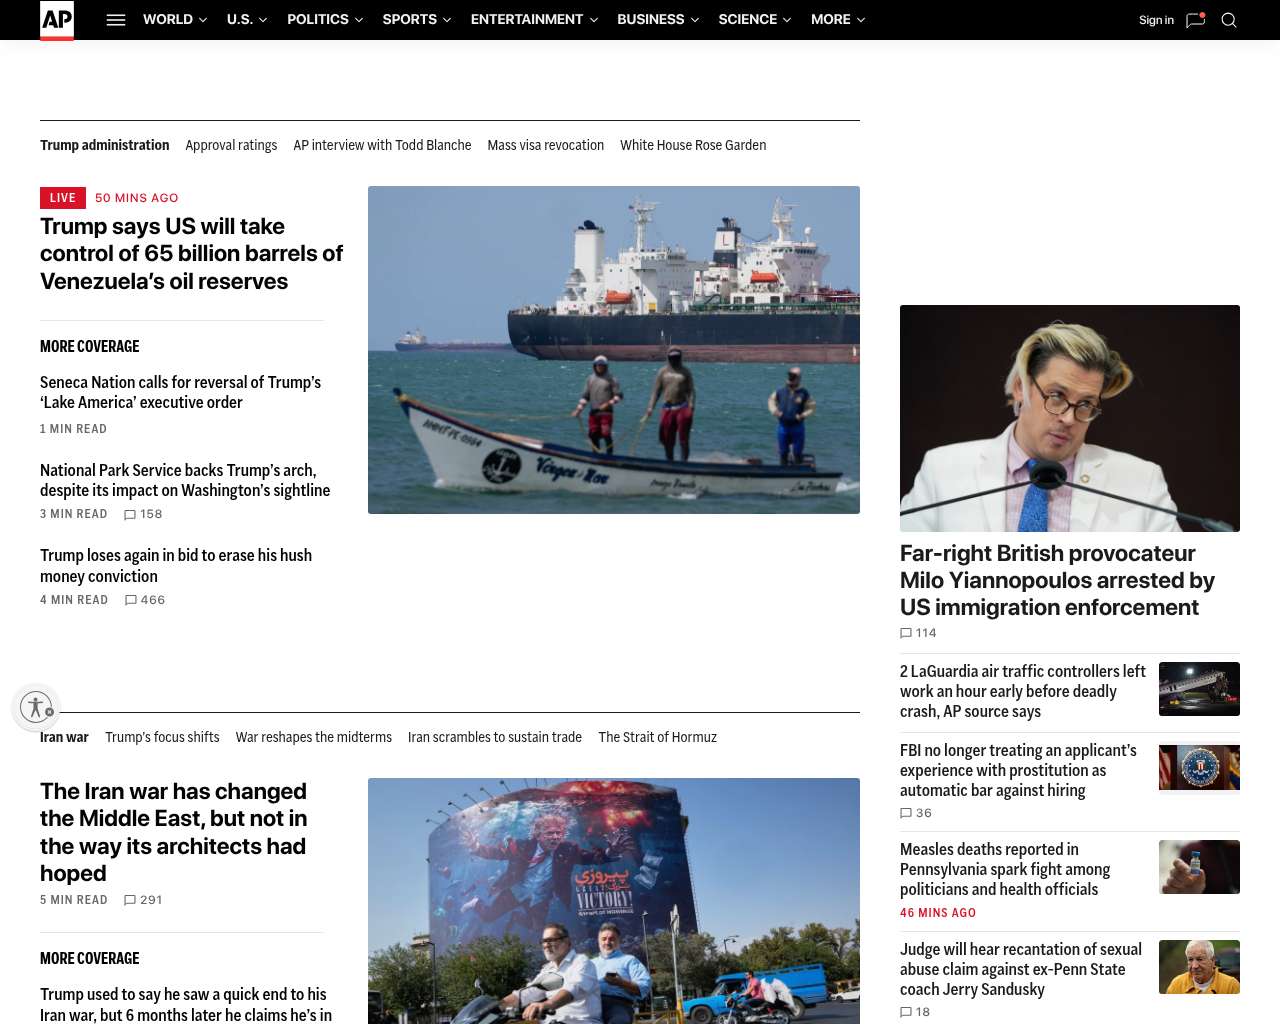This screenshot has width=1280, height=1024.
Task: Select the Mass visa revocation topic
Action: tap(546, 145)
